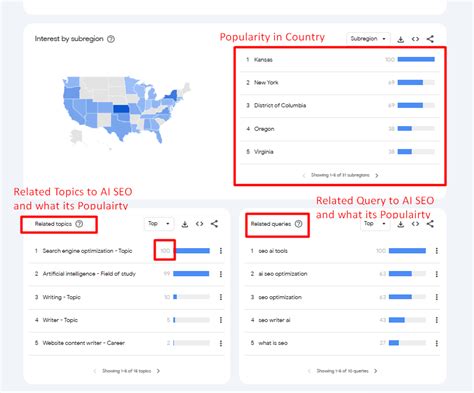Click Kansas on the US map
474x393 pixels.
120,109
